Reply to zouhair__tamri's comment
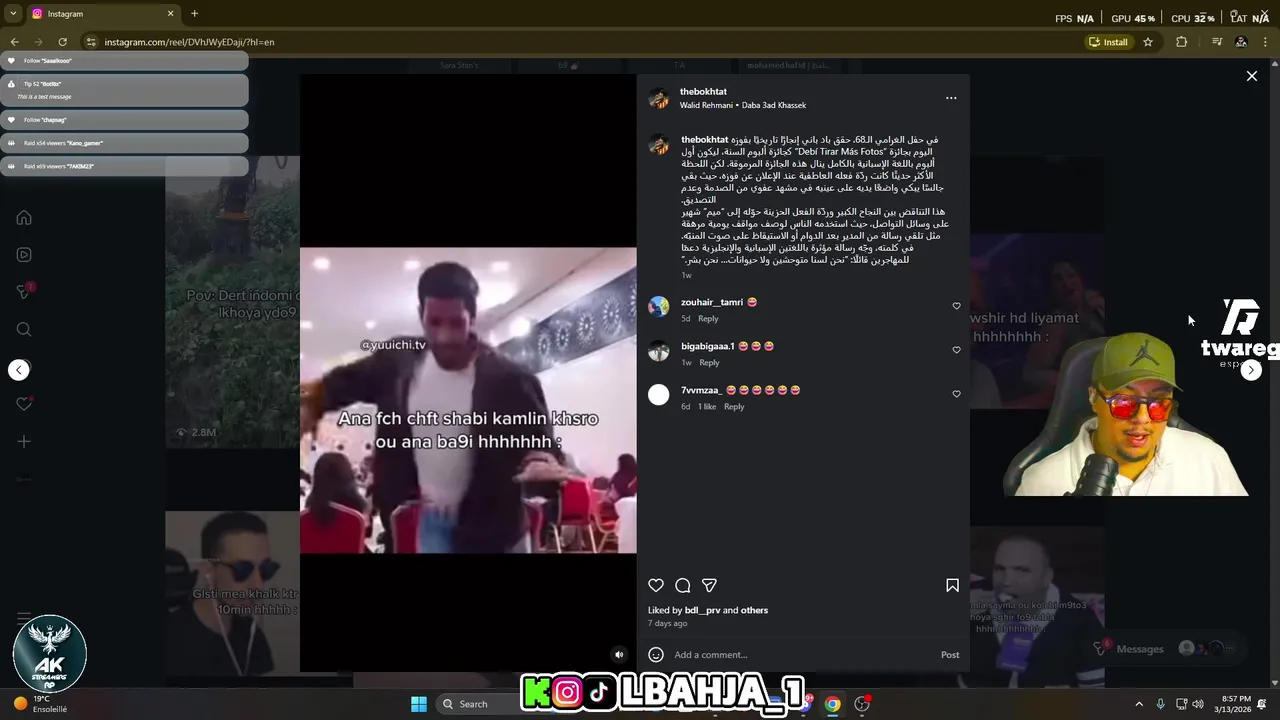This screenshot has height=720, width=1280. click(x=708, y=319)
